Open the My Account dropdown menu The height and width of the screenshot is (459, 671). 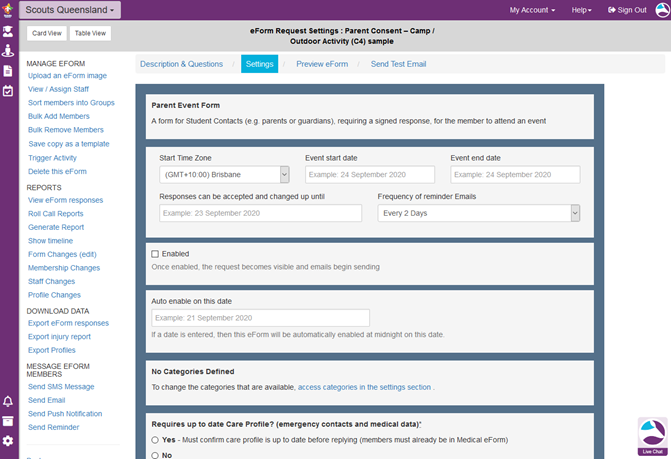pyautogui.click(x=532, y=10)
